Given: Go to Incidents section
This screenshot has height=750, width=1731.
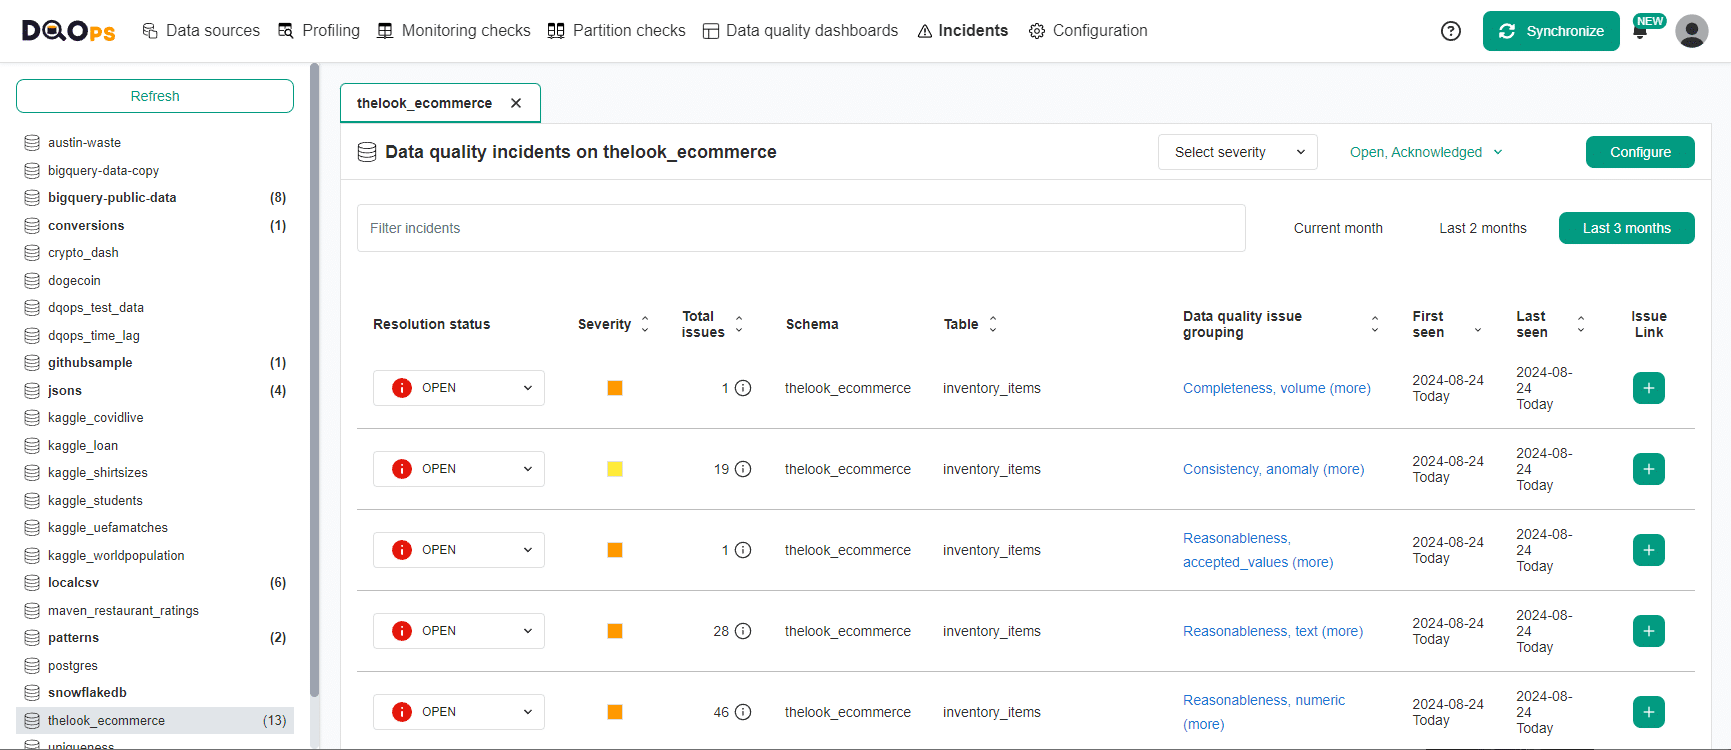Looking at the screenshot, I should click(963, 31).
